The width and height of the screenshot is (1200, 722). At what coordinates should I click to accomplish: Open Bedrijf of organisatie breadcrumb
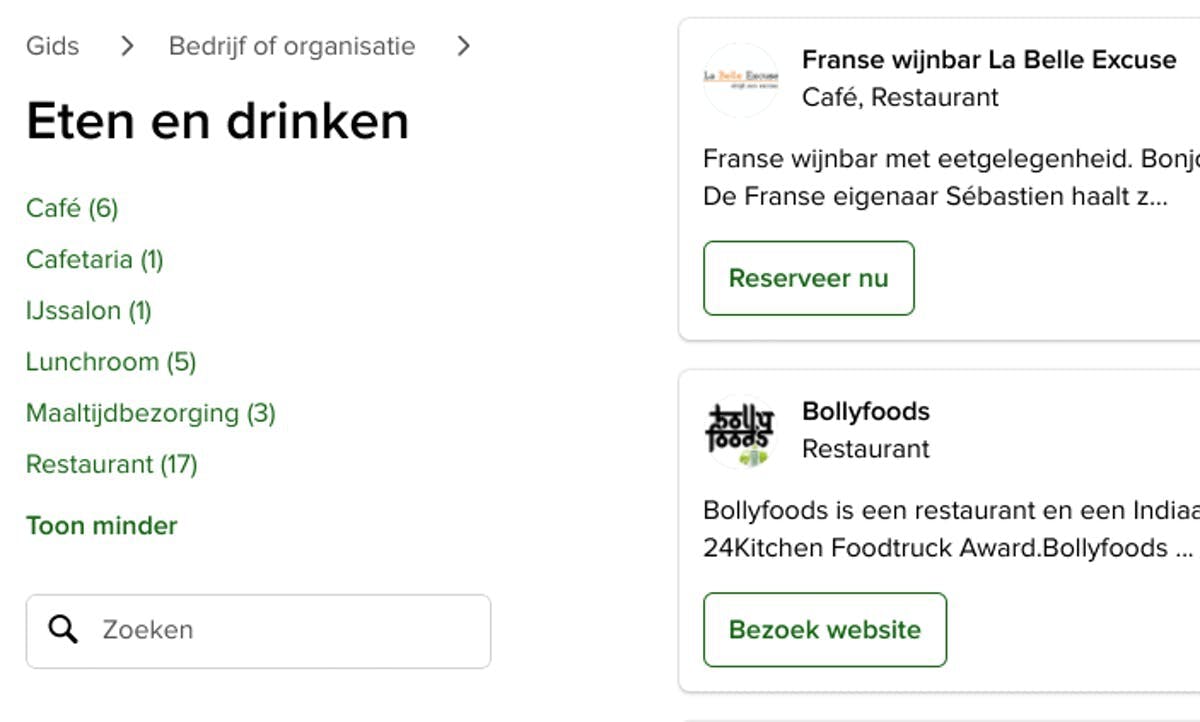[x=291, y=46]
